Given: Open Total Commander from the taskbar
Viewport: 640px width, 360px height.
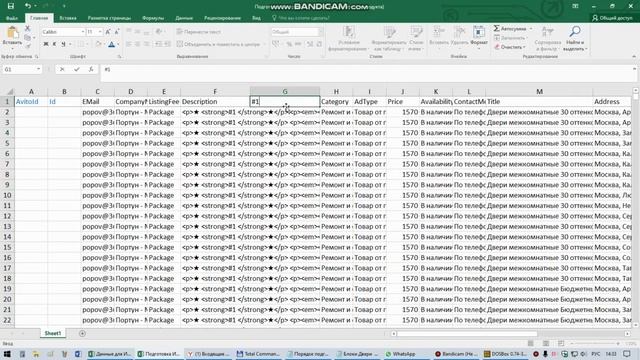Looking at the screenshot, I should tap(259, 354).
